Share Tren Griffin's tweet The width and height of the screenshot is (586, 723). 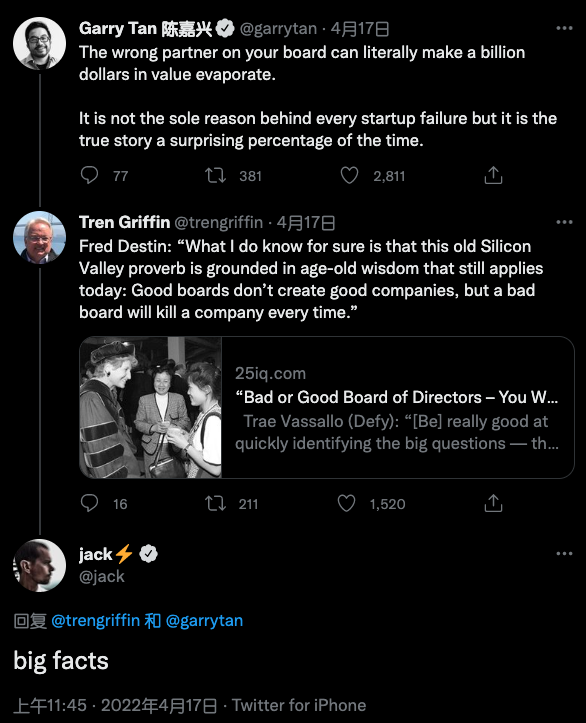click(493, 503)
